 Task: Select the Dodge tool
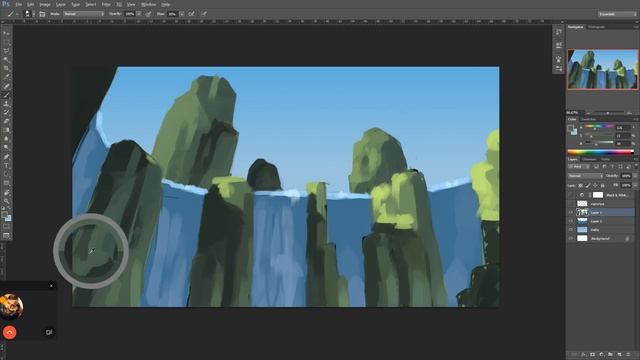click(6, 148)
